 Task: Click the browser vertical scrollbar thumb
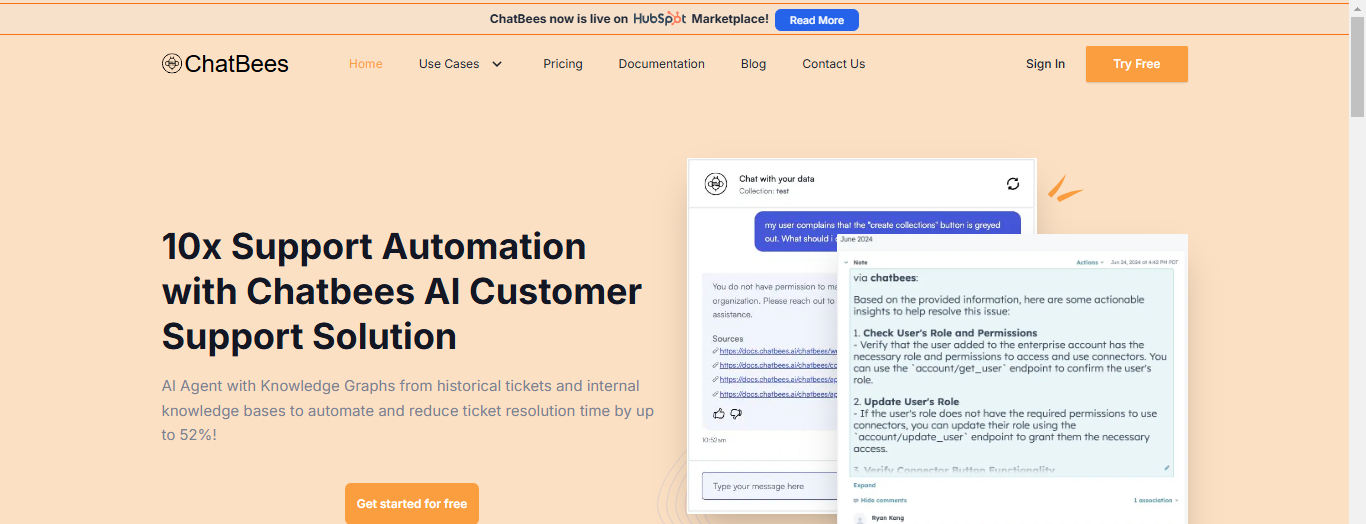click(1357, 67)
